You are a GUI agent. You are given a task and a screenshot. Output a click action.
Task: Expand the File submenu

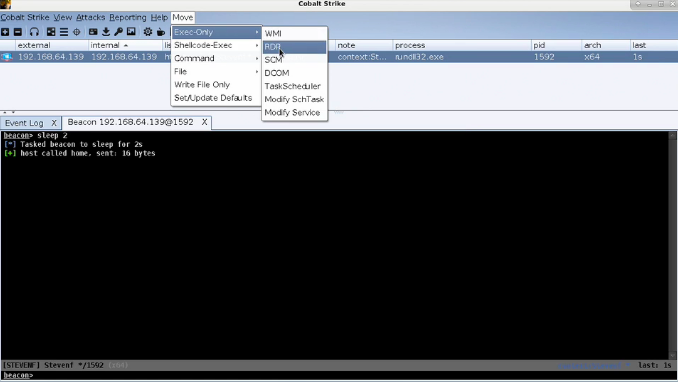217,71
